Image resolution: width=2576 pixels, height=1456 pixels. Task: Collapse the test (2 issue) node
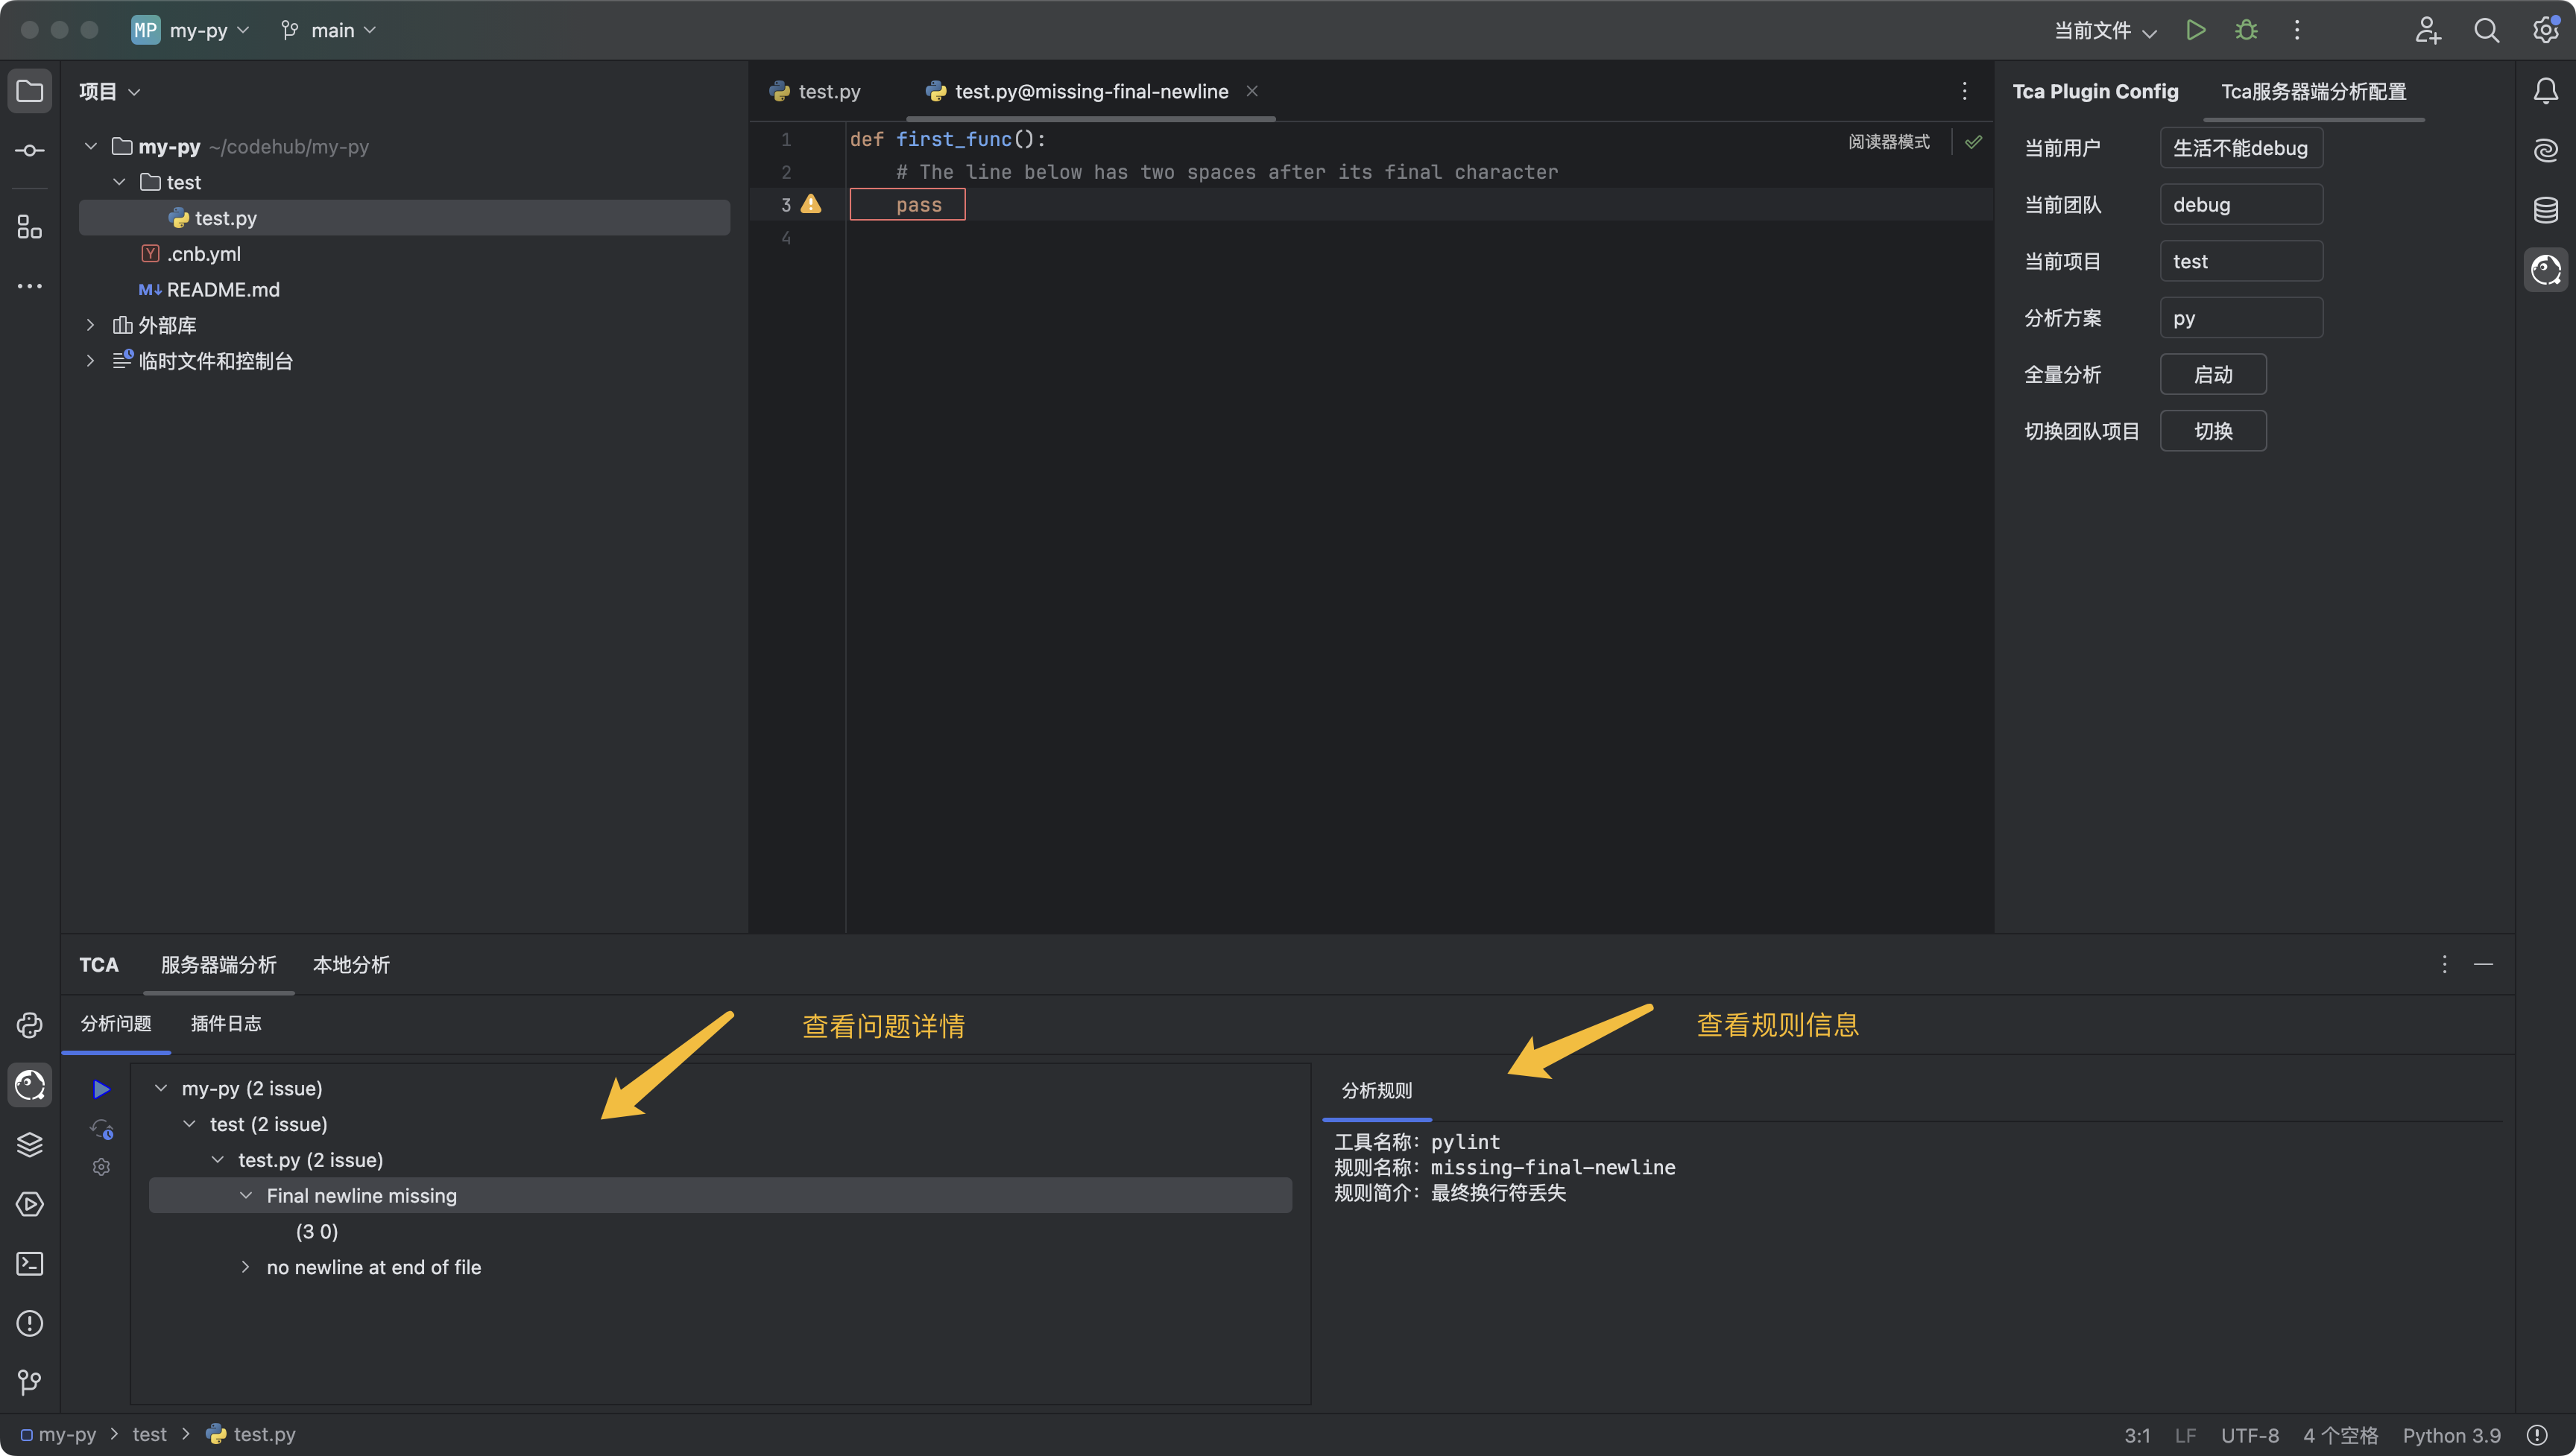[x=189, y=1124]
